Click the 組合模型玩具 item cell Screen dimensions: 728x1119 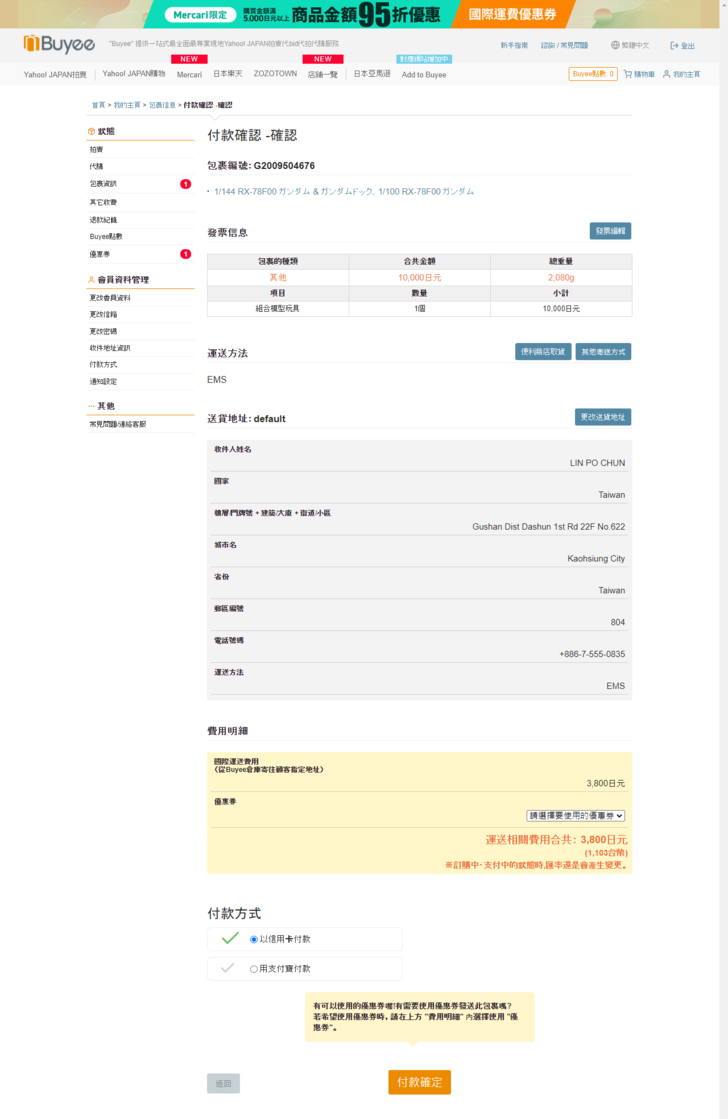pyautogui.click(x=278, y=309)
